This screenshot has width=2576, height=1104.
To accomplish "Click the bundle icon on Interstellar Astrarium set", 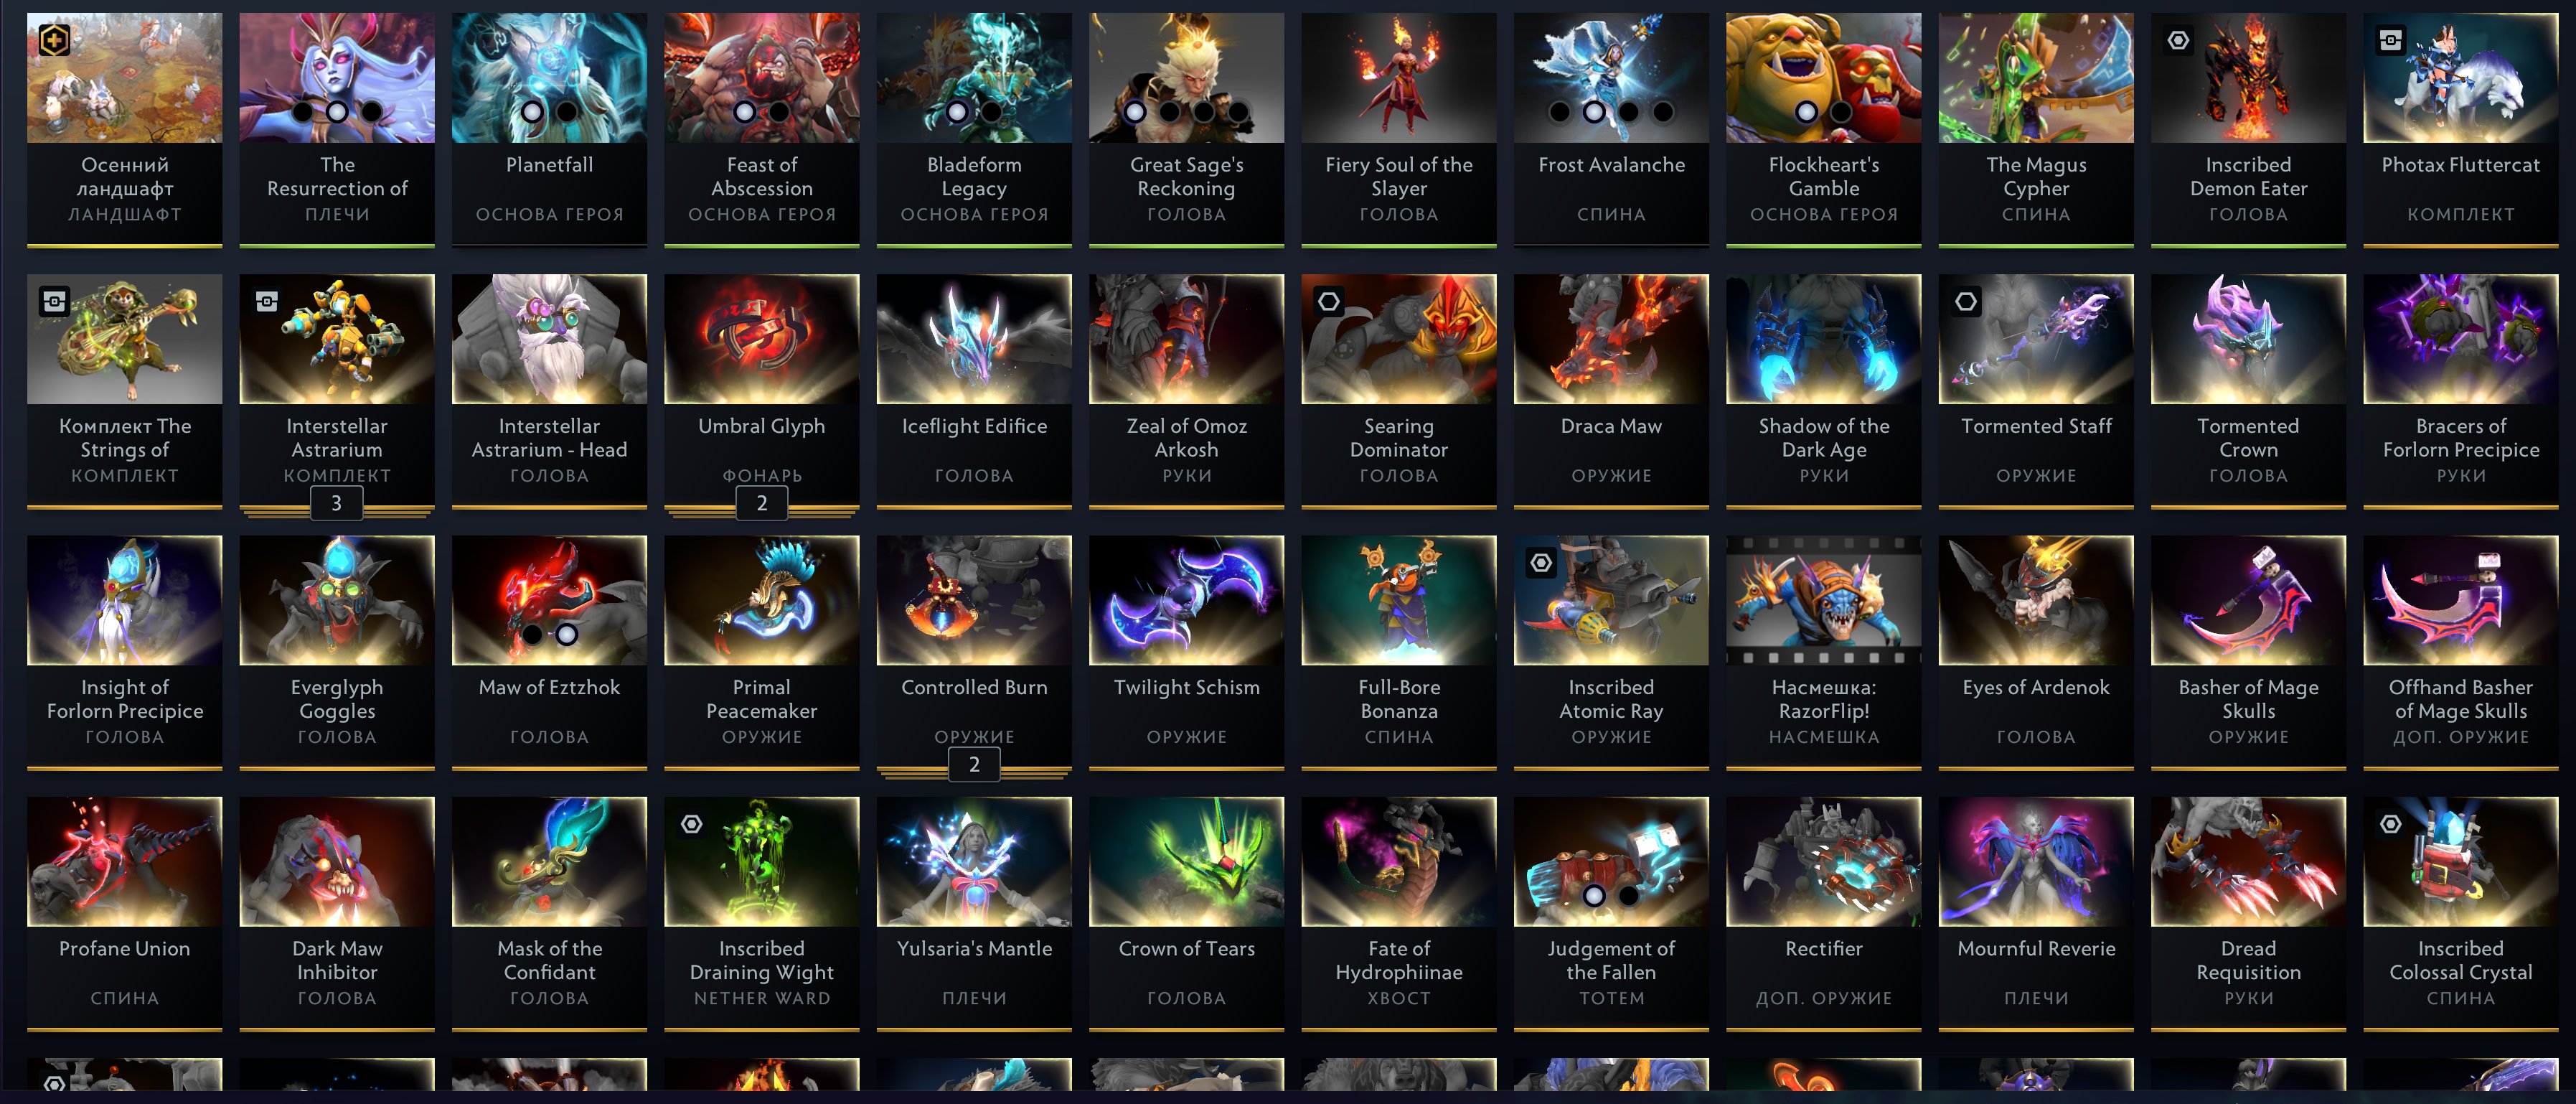I will [x=266, y=302].
